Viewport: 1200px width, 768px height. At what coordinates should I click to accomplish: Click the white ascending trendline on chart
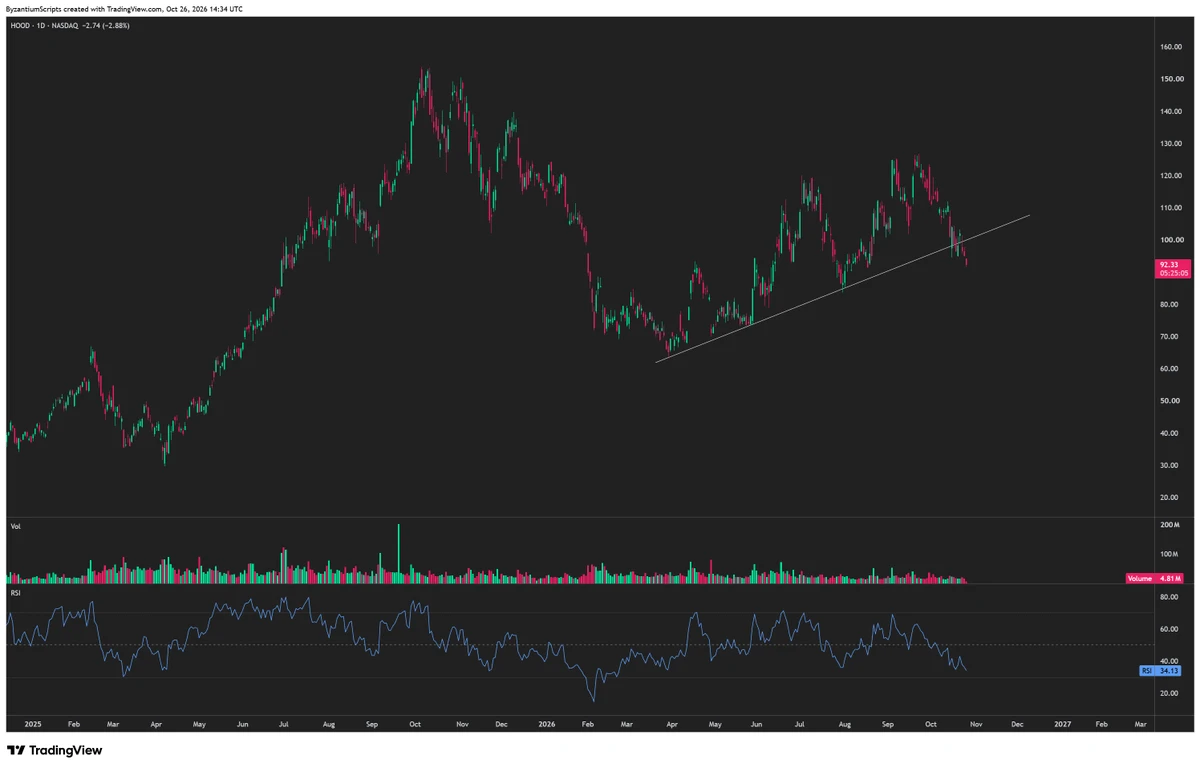pos(842,288)
